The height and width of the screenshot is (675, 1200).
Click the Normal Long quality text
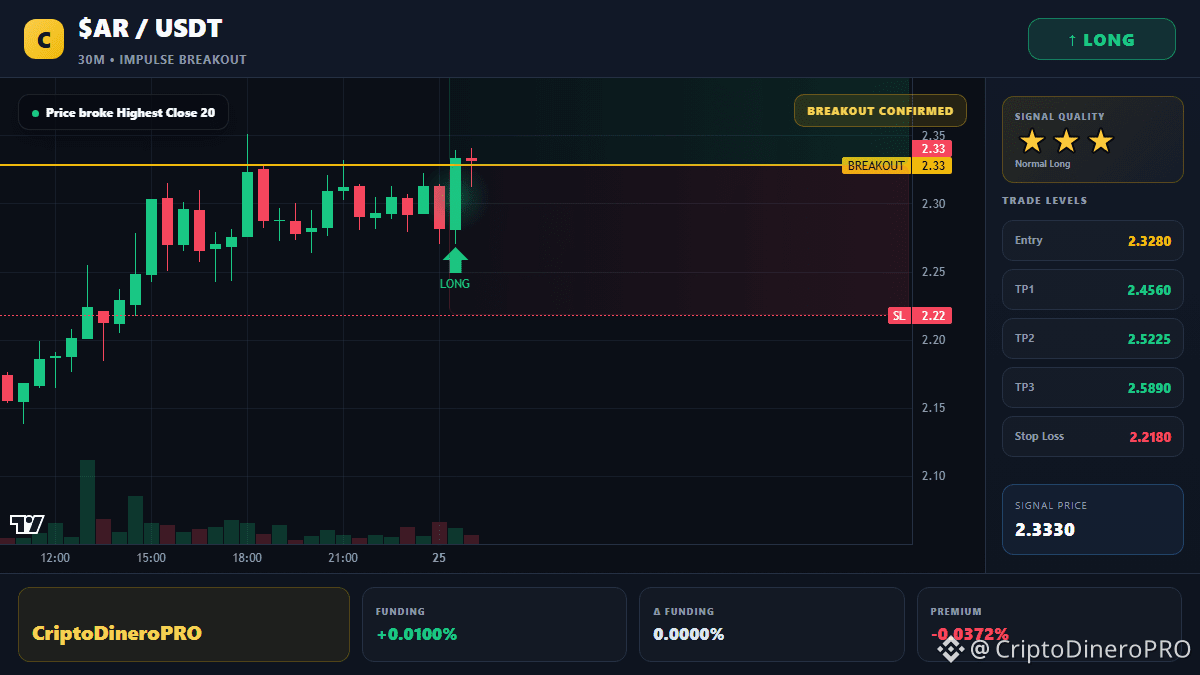(x=1043, y=164)
